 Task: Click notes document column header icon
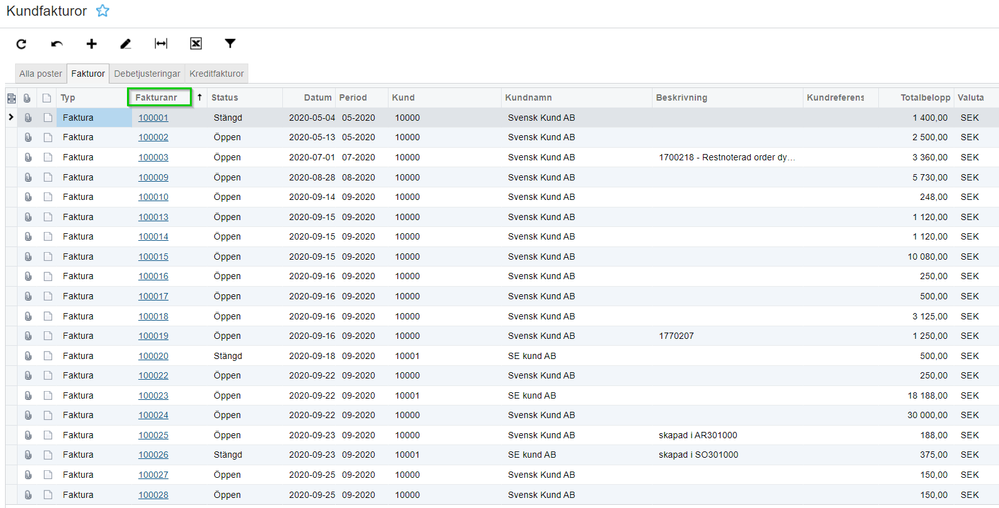point(47,98)
